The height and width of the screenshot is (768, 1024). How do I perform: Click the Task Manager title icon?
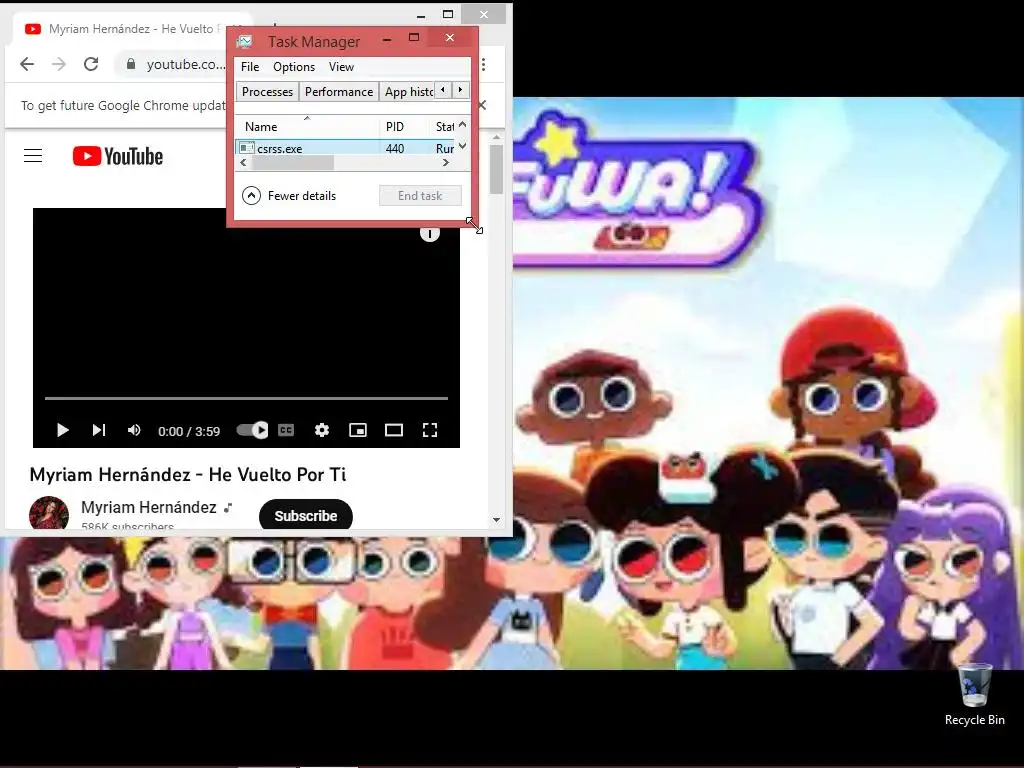245,42
